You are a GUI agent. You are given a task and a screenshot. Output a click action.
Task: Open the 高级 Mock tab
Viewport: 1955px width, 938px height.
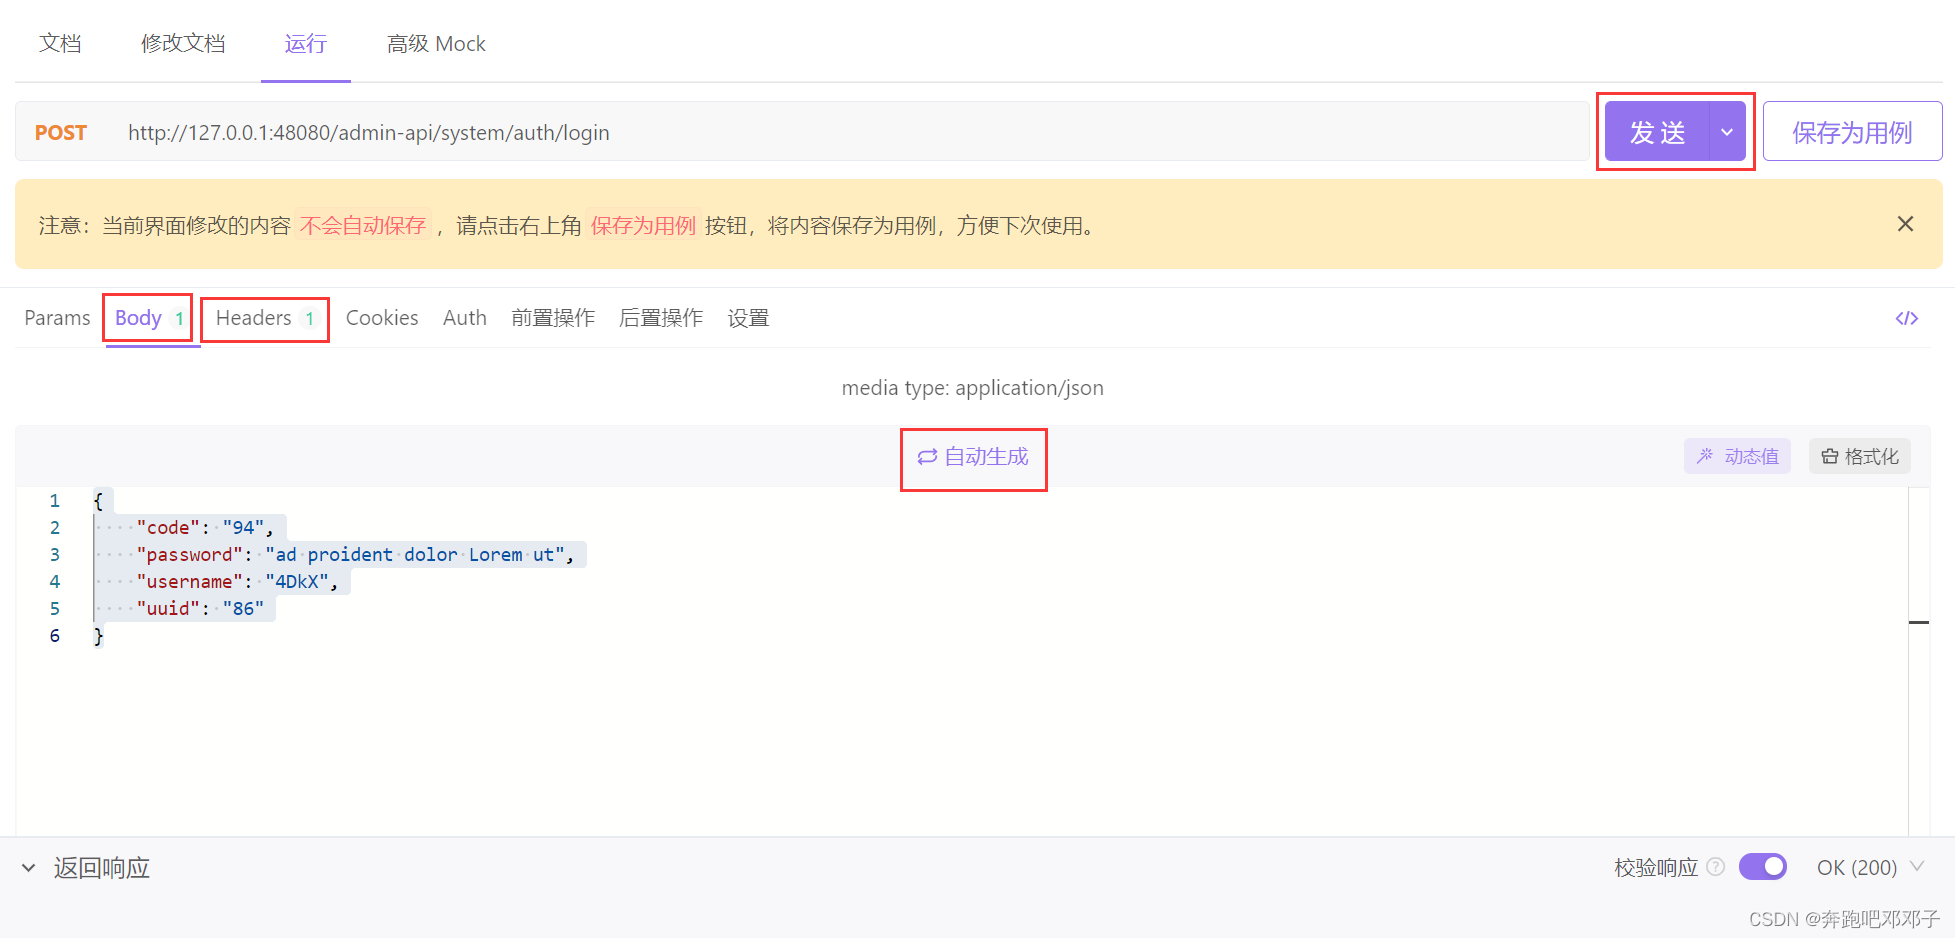click(x=436, y=44)
